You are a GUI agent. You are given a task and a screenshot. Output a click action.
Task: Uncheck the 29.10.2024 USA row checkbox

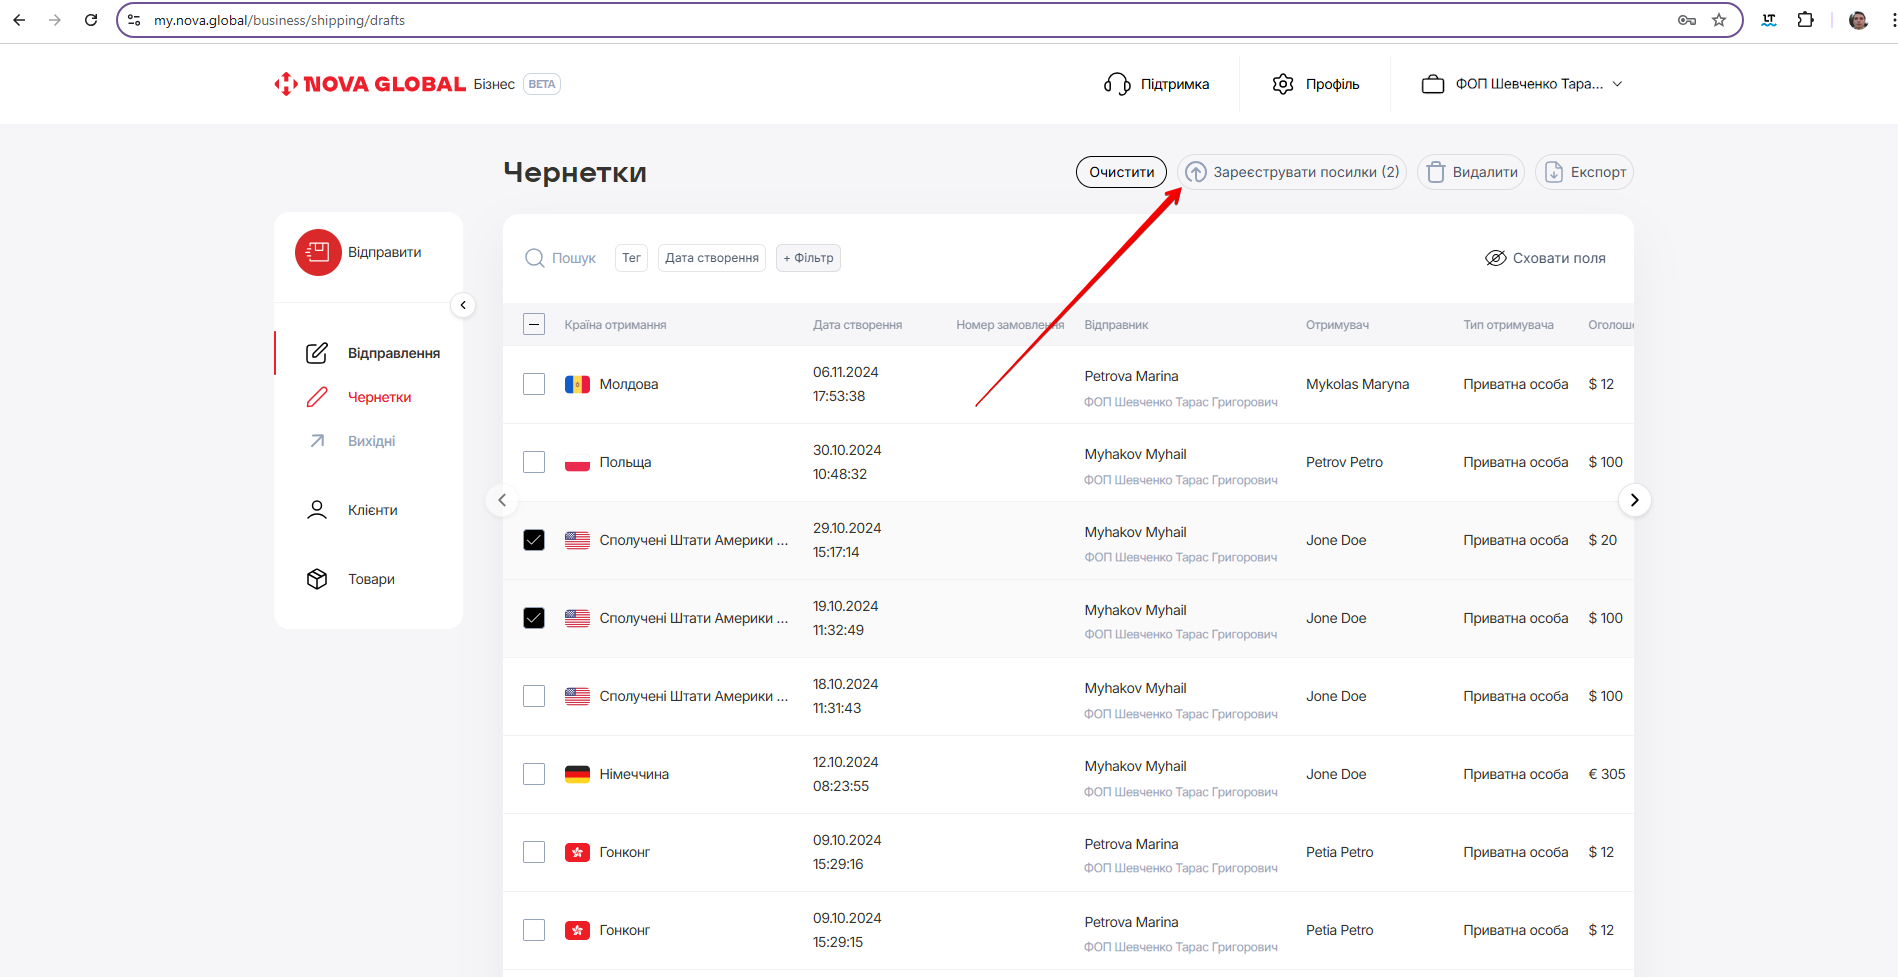(x=534, y=540)
